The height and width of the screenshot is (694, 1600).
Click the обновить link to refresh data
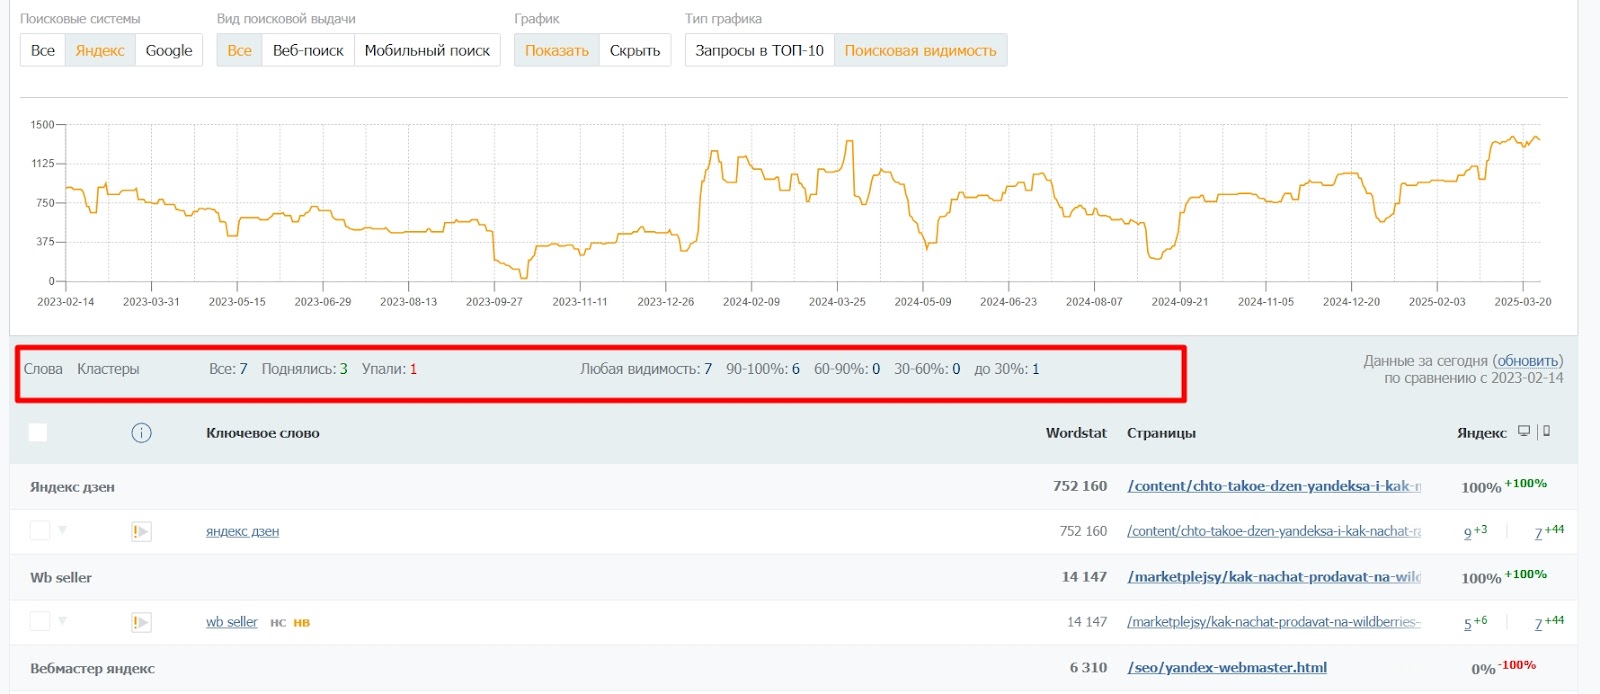[1527, 361]
